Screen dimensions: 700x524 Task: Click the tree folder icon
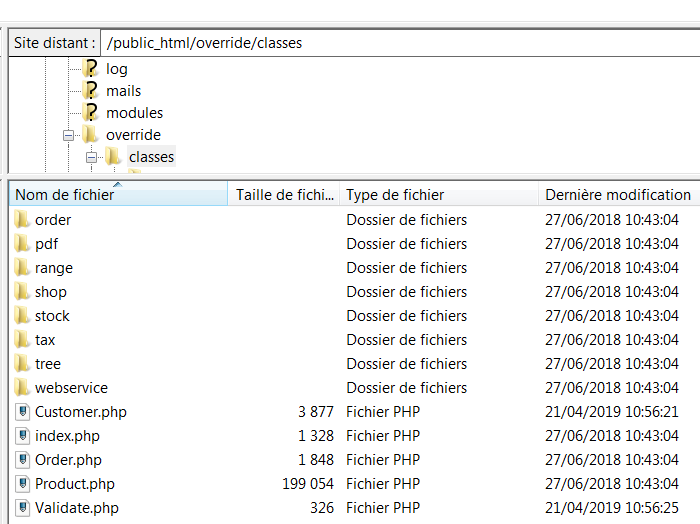pos(22,364)
